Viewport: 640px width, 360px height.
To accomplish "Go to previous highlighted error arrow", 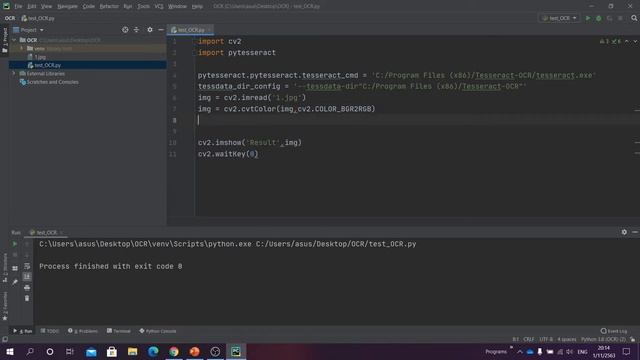I will 627,41.
